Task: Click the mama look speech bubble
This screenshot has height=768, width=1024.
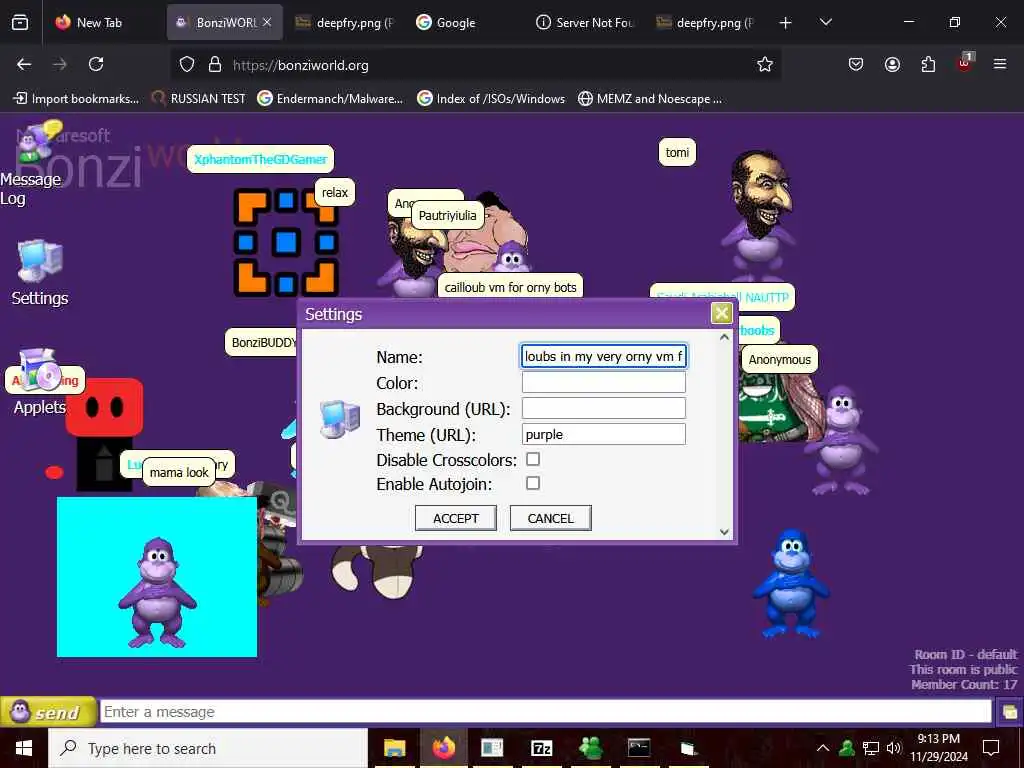Action: [179, 472]
